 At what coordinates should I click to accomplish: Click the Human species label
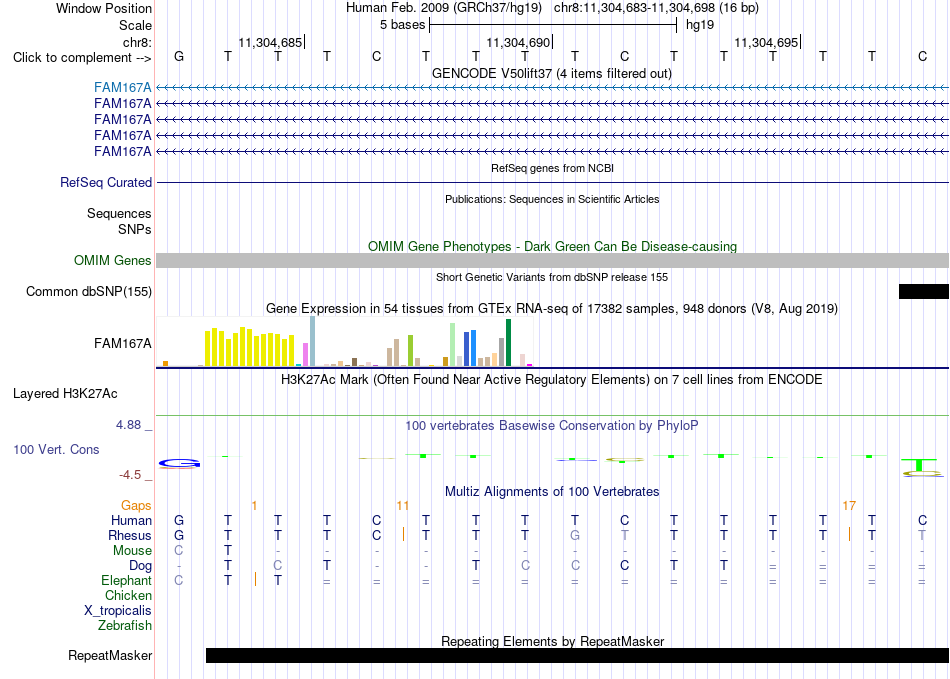click(131, 520)
